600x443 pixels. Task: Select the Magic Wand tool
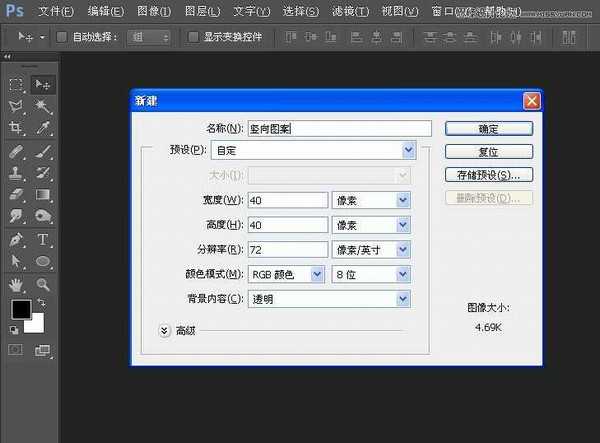pos(44,106)
